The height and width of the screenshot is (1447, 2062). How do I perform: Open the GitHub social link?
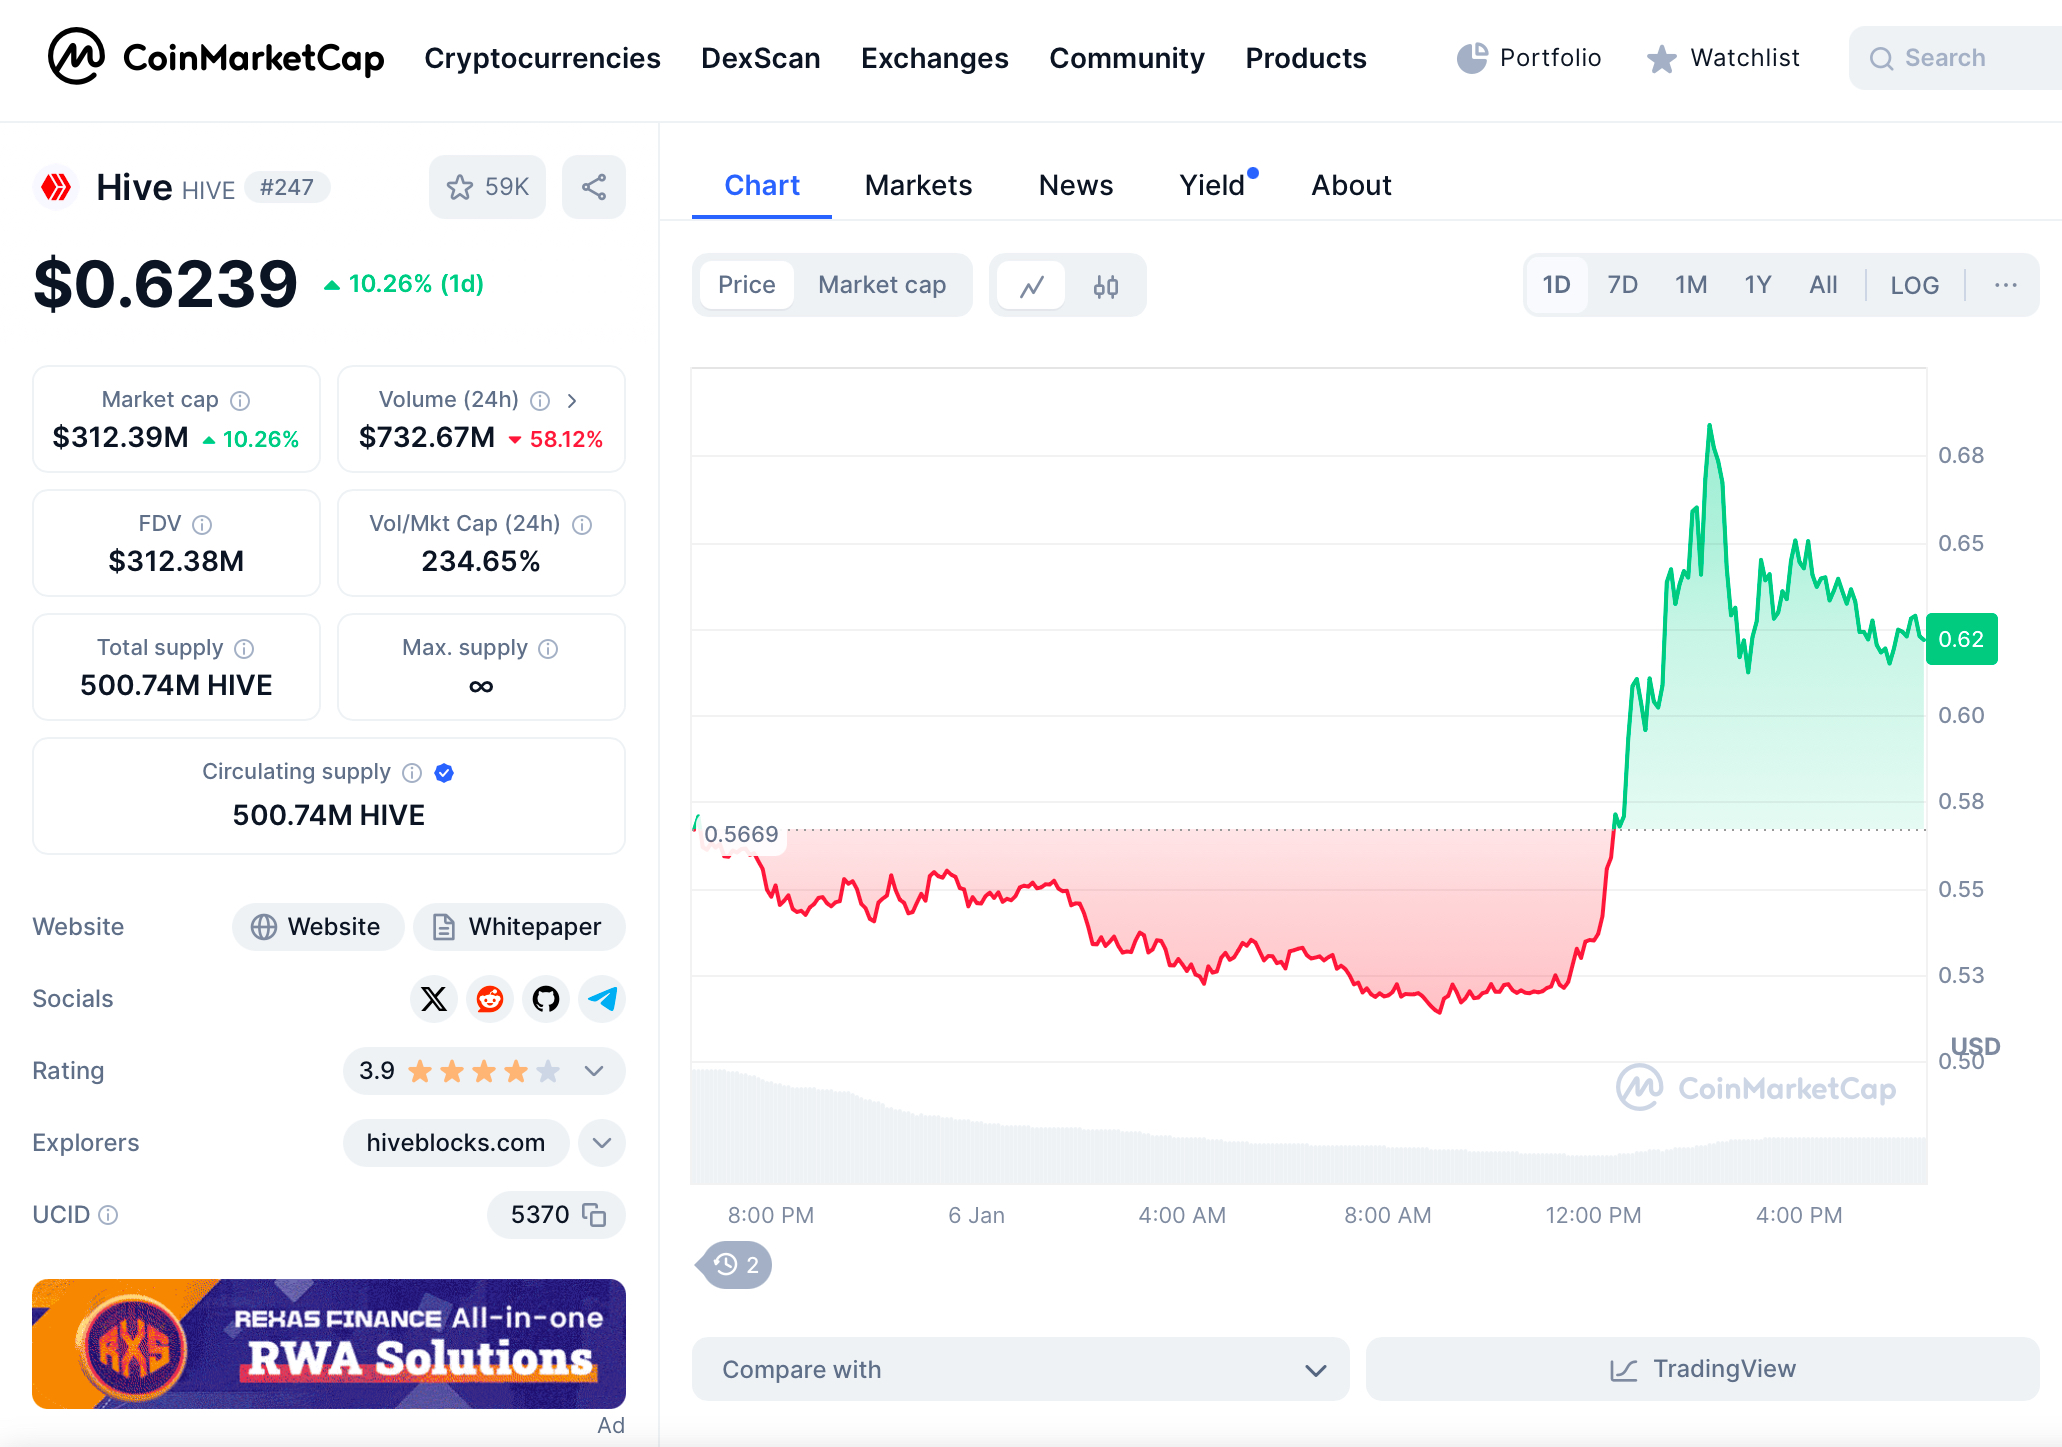click(546, 999)
